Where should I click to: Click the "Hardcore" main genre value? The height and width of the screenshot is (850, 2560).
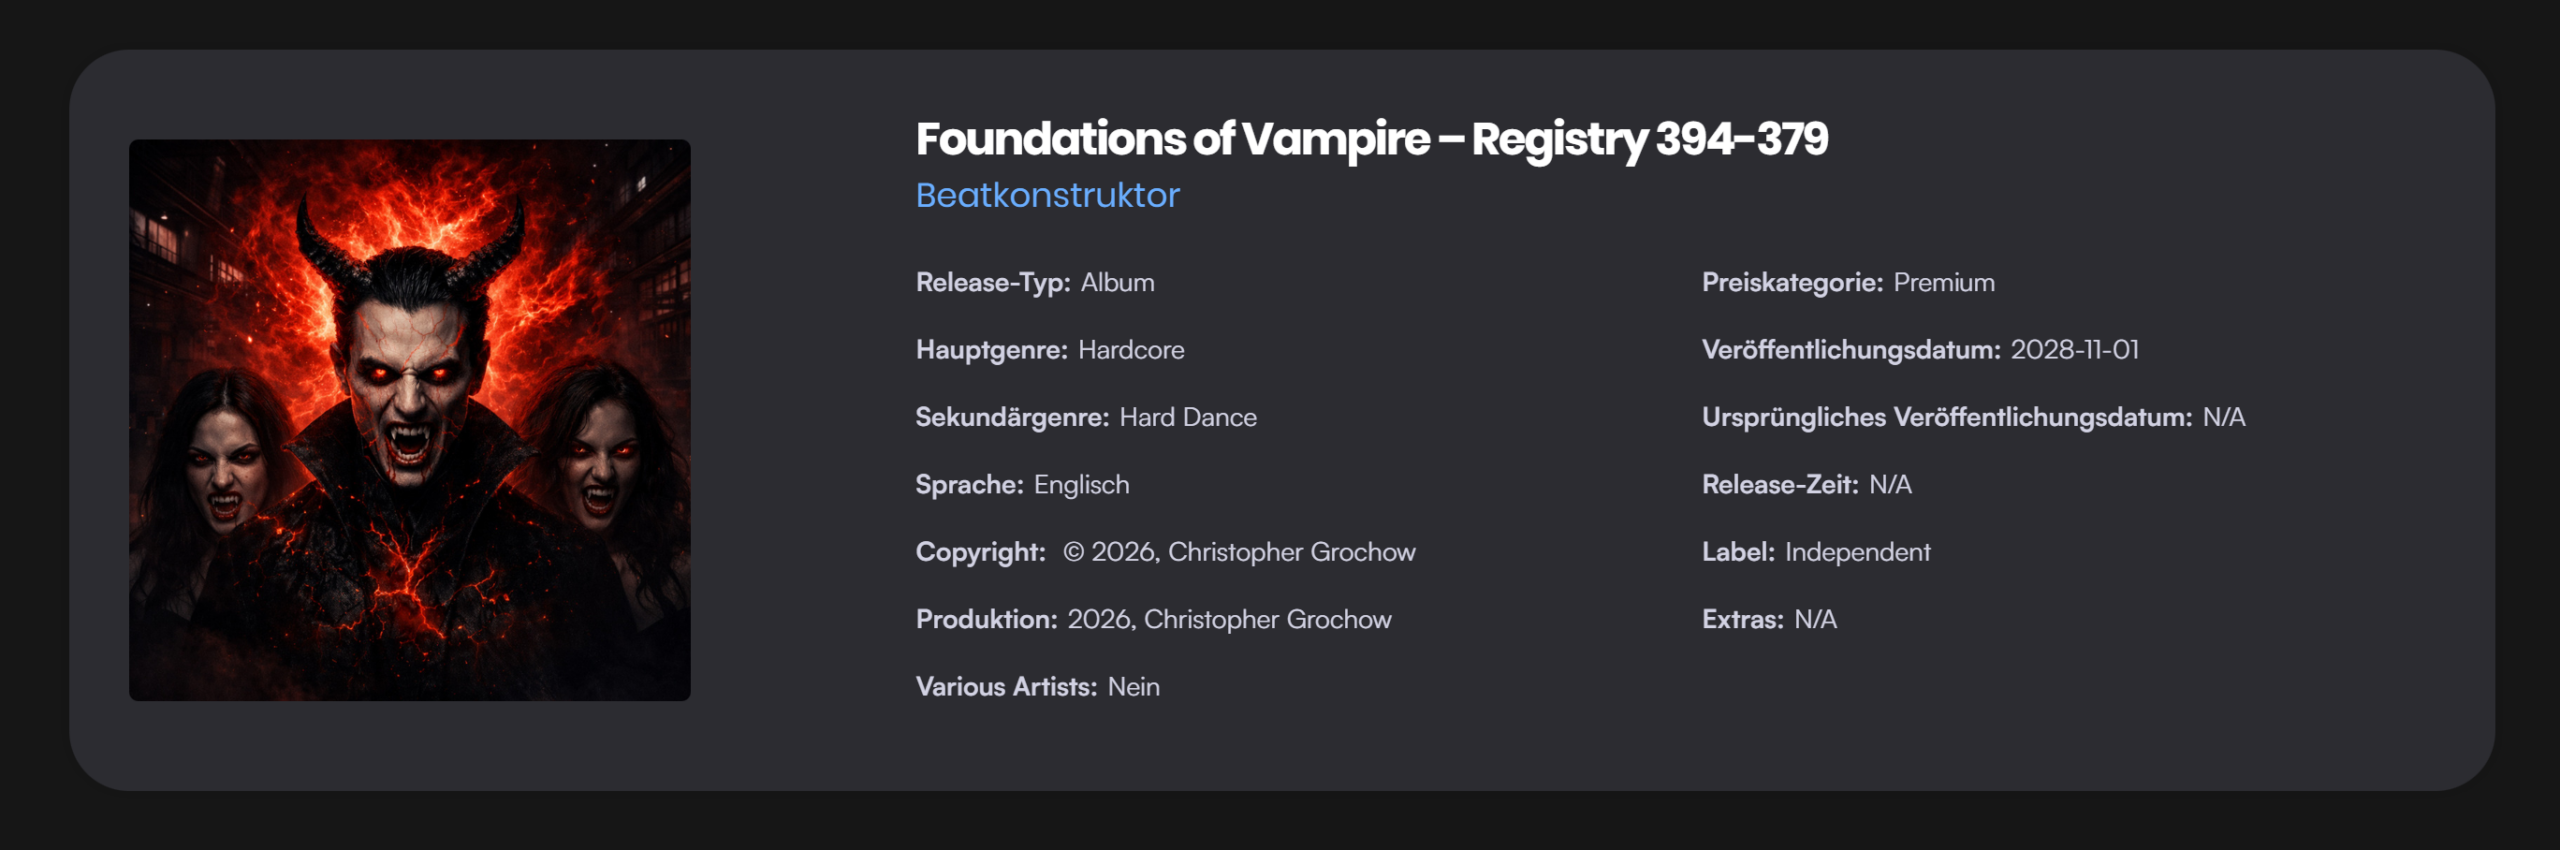click(1131, 350)
